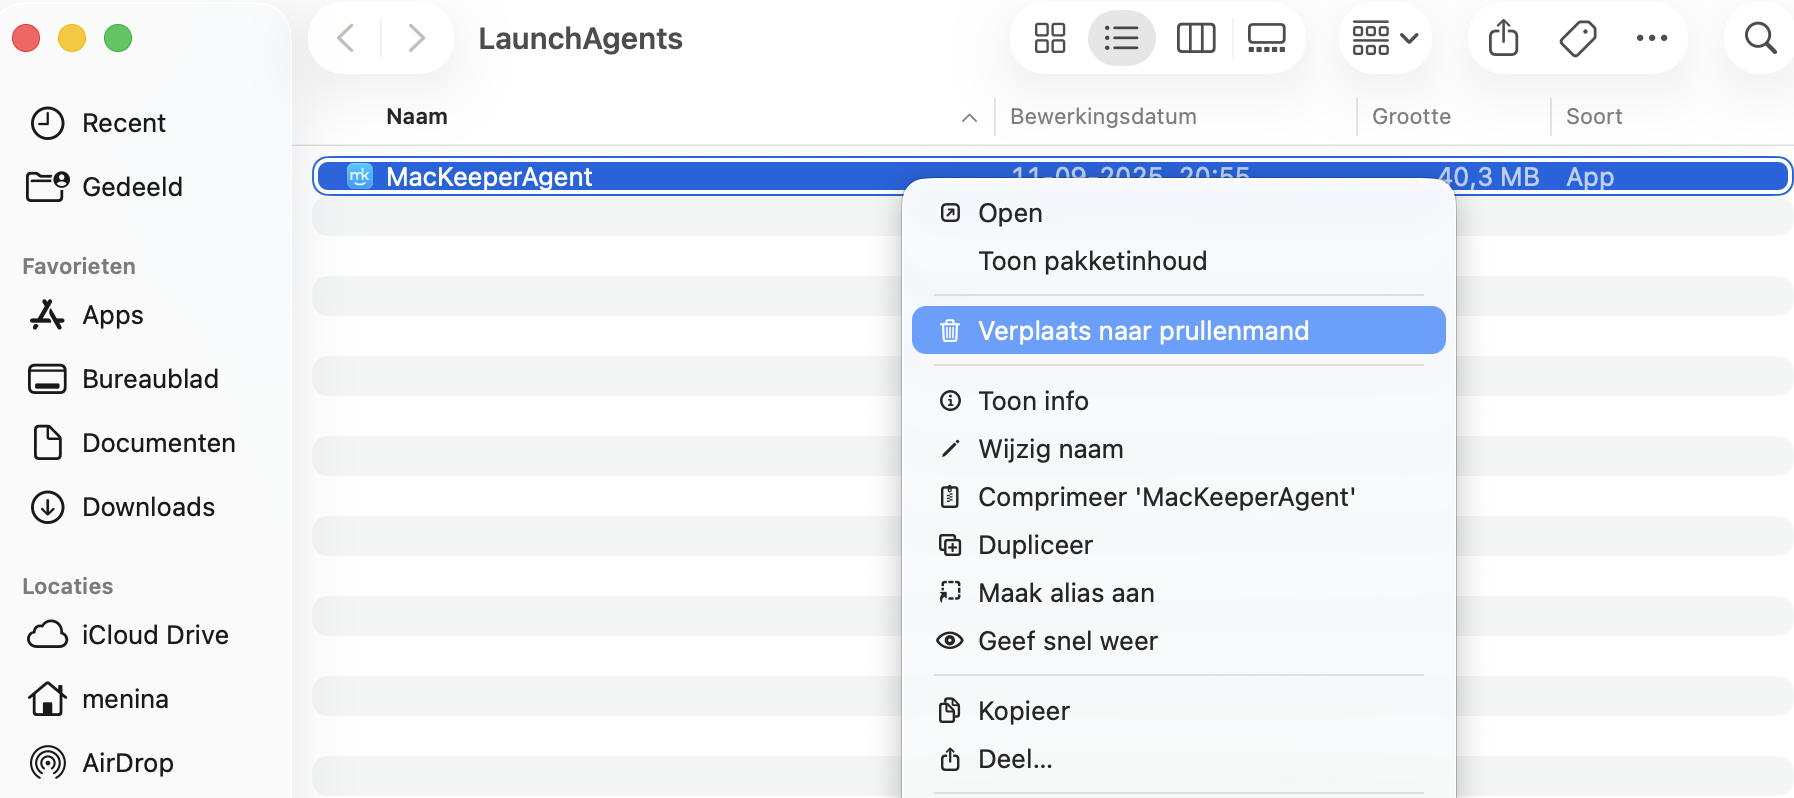Choose Maak alias aan menu item
The image size is (1794, 798).
pos(1178,593)
